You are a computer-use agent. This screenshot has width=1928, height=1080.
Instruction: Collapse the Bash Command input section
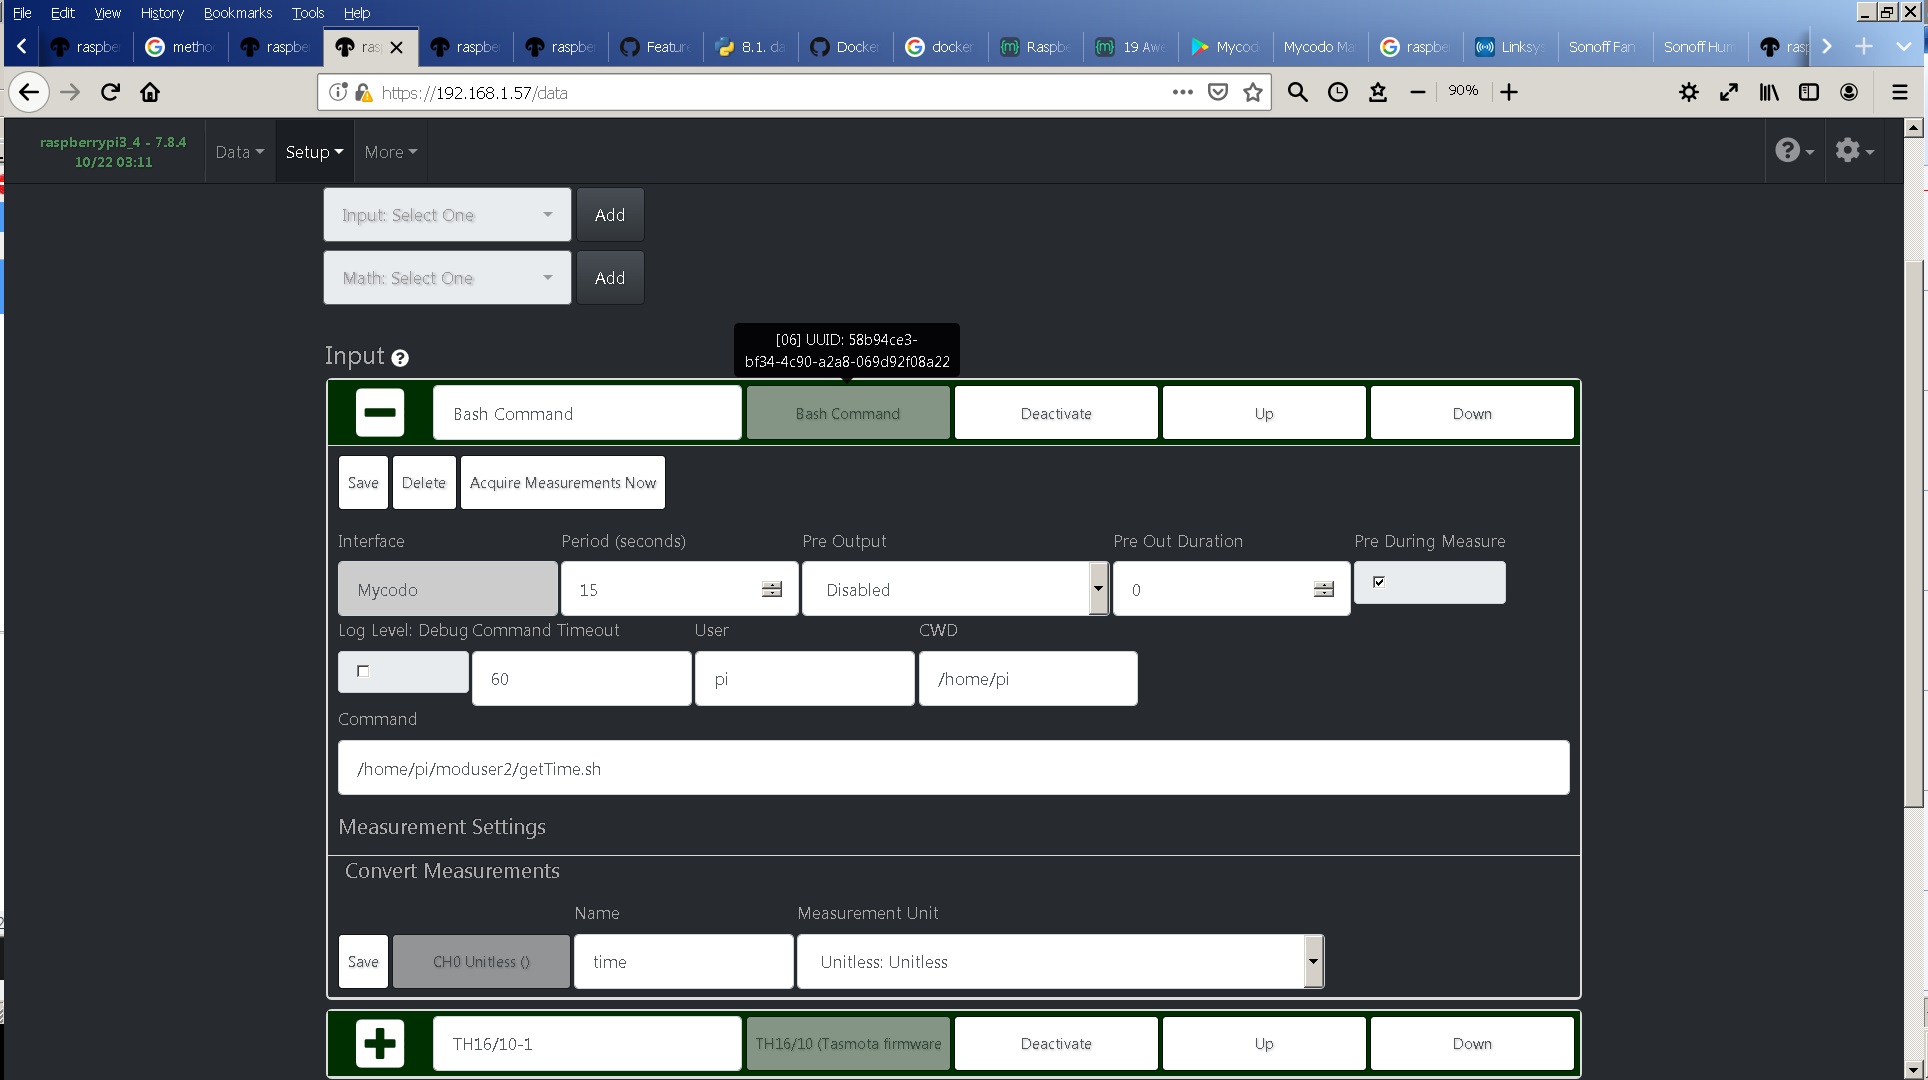[379, 412]
